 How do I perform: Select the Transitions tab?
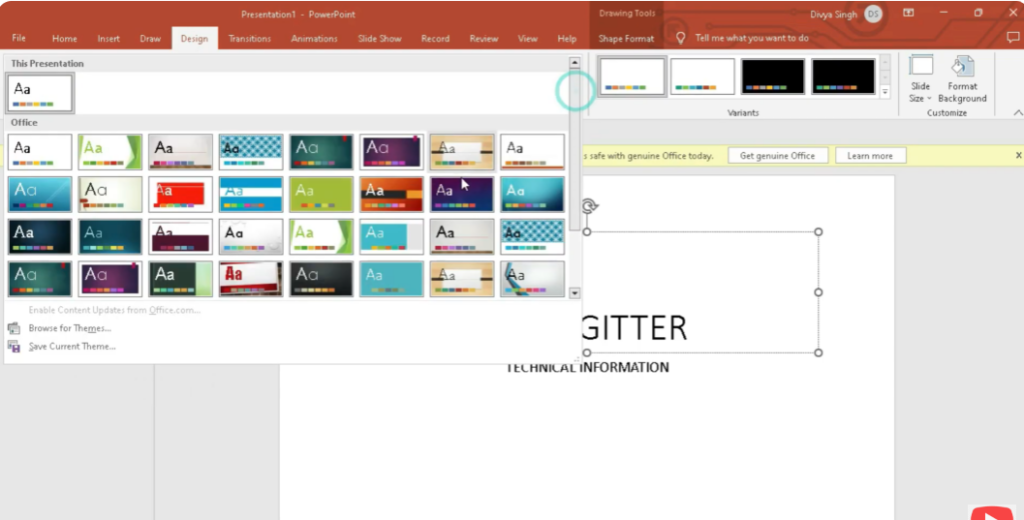point(249,39)
